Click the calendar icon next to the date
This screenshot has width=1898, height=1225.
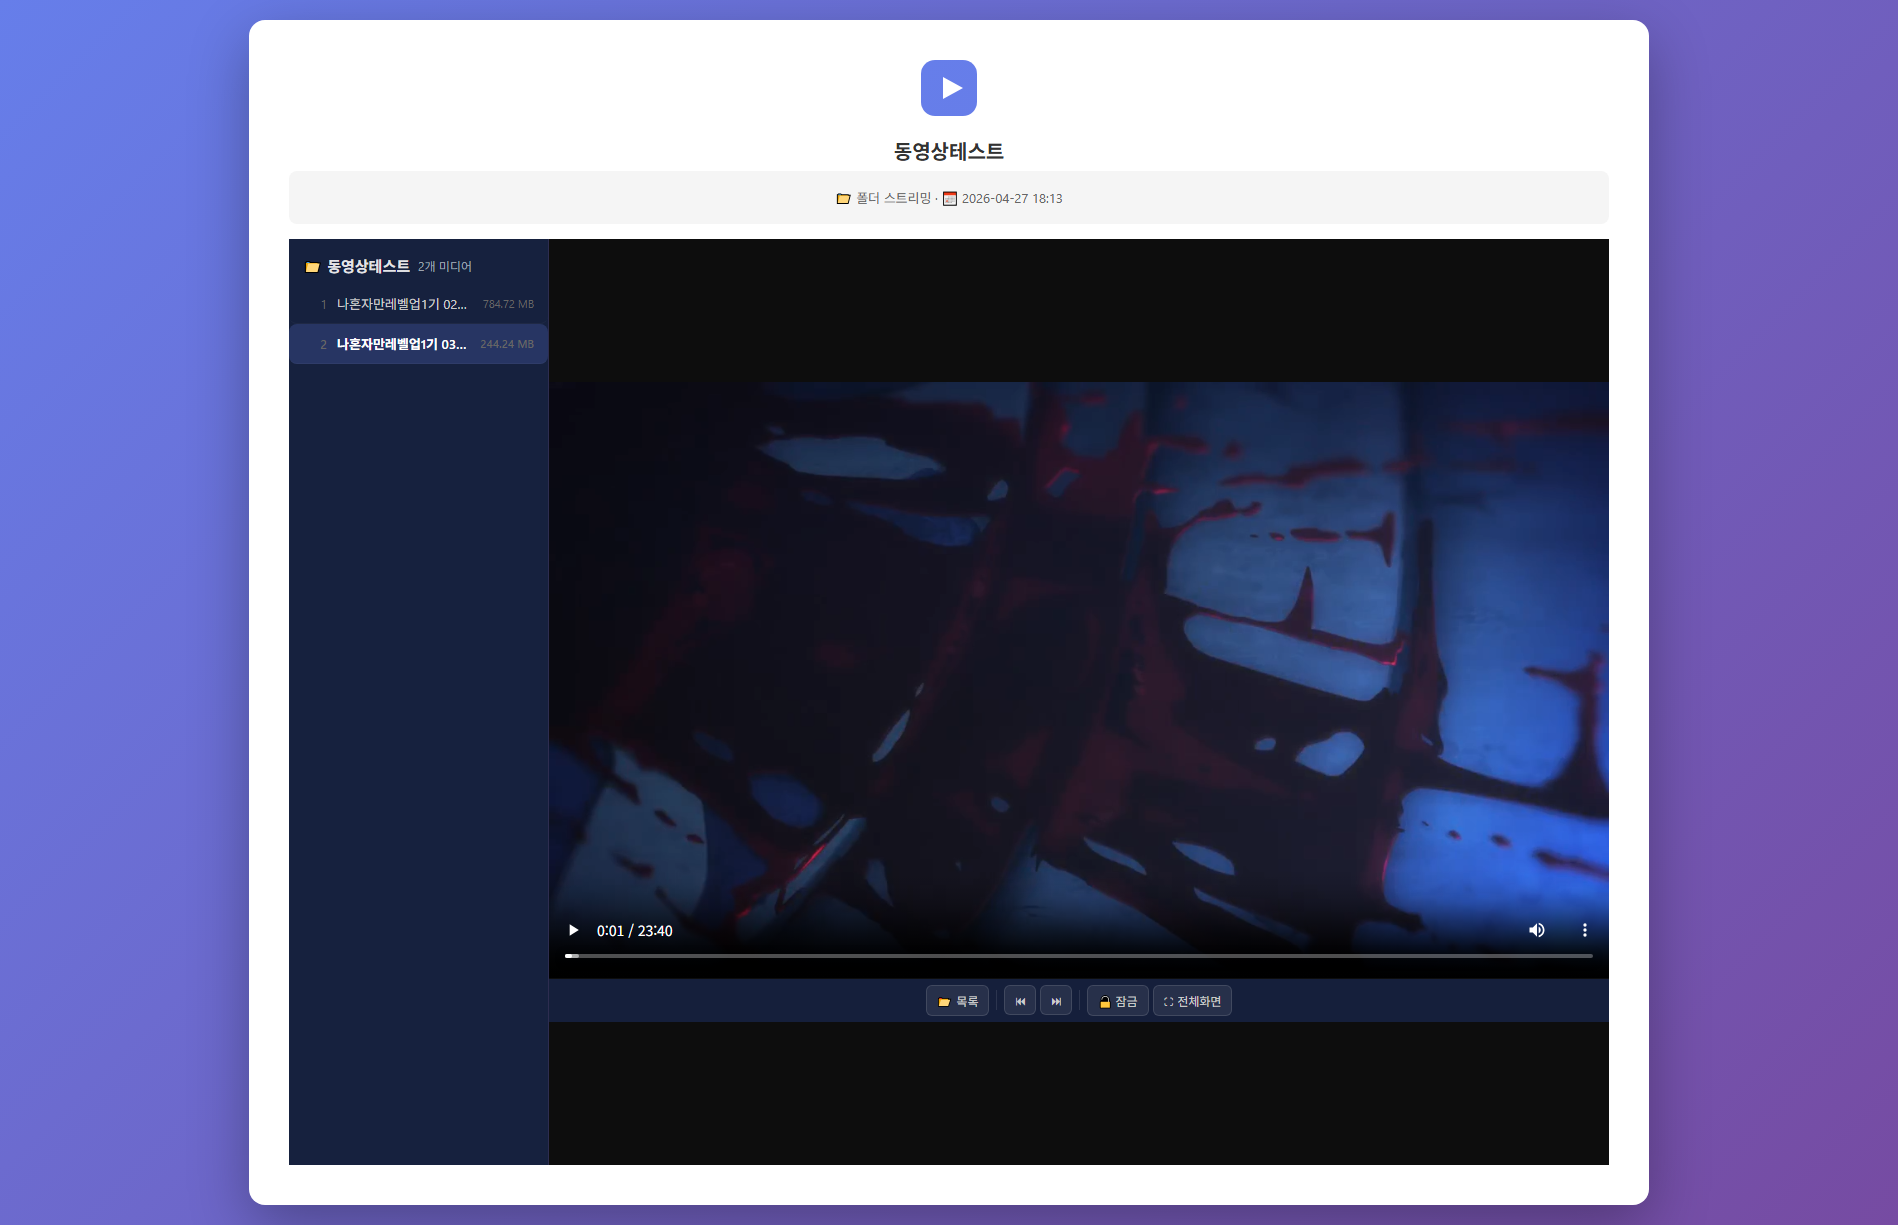[x=950, y=199]
